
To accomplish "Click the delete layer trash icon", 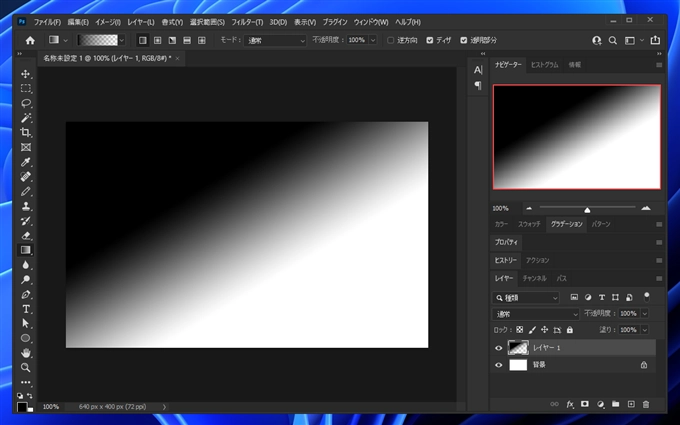I will 646,404.
